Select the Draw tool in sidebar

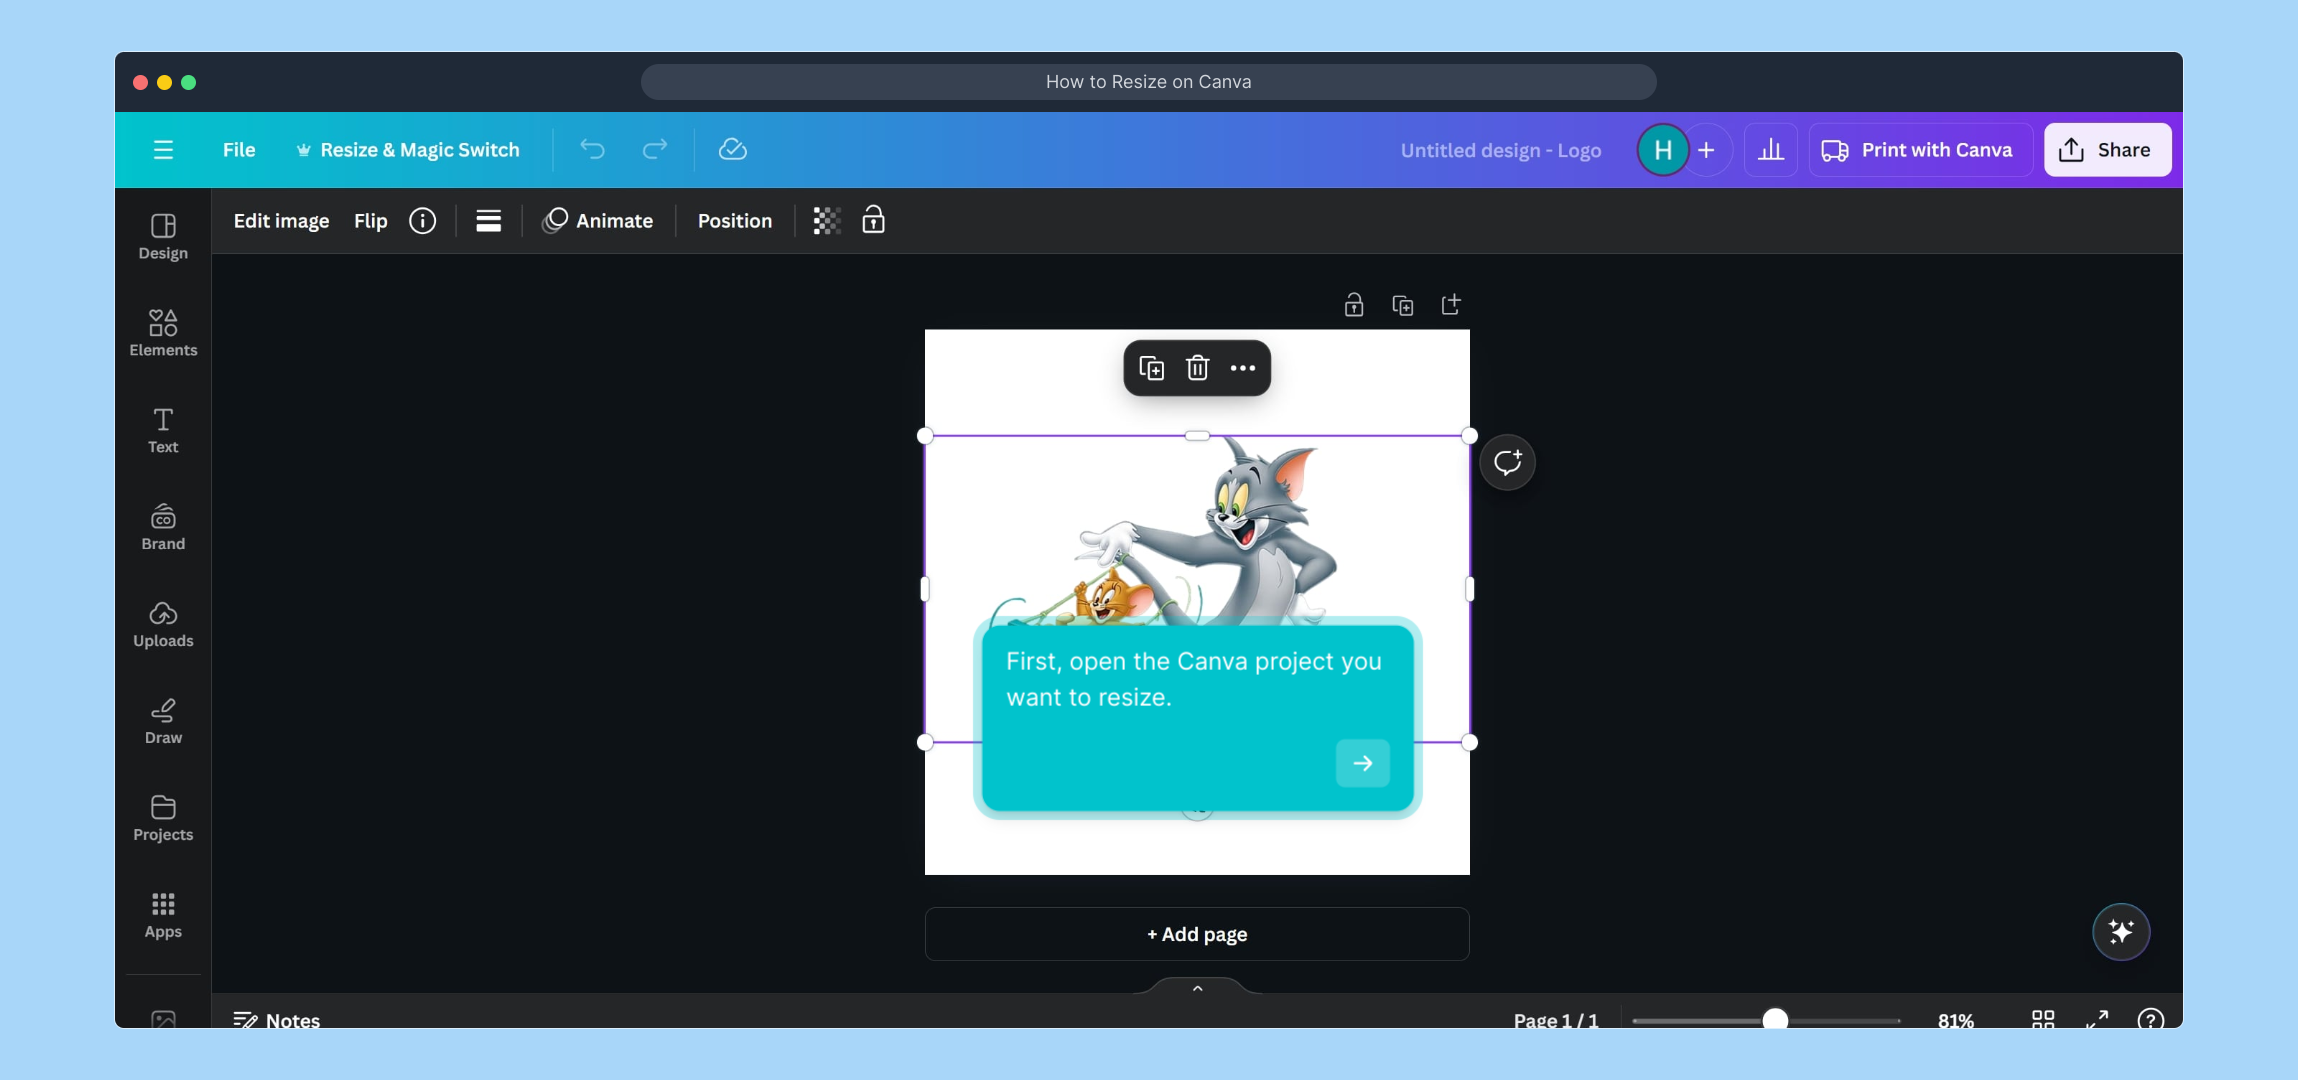[163, 721]
